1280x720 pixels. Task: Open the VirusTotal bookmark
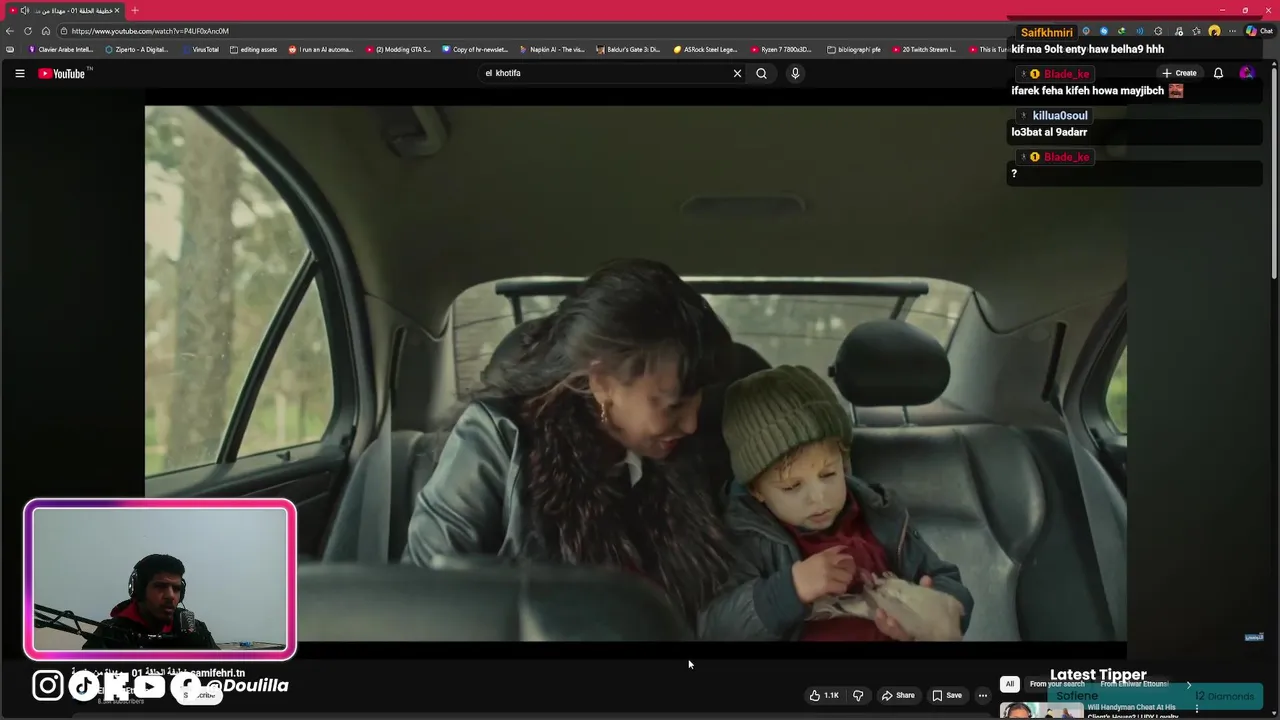[201, 49]
